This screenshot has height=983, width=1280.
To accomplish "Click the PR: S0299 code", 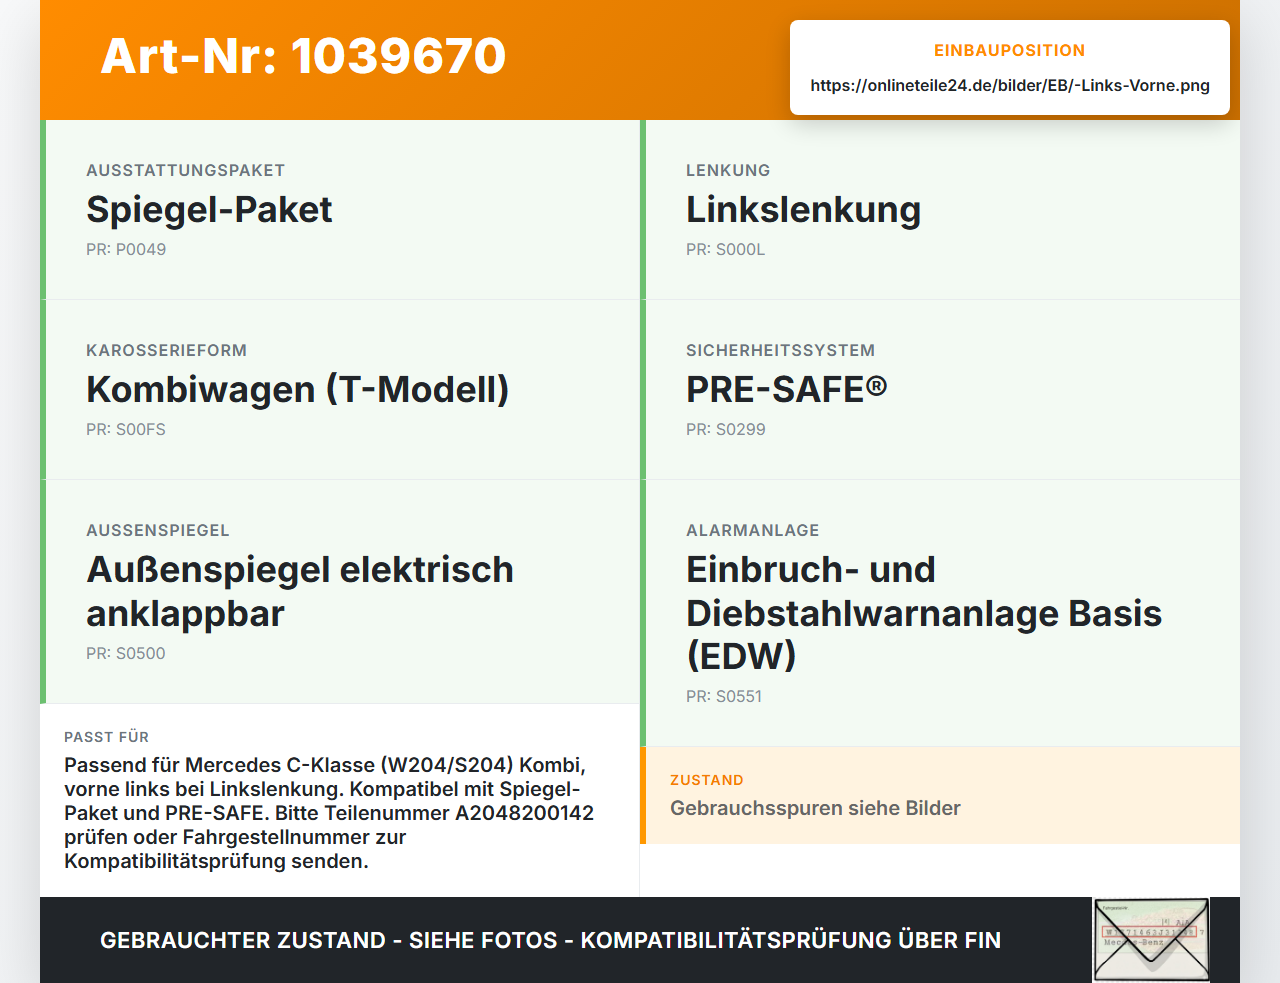I will (x=726, y=430).
